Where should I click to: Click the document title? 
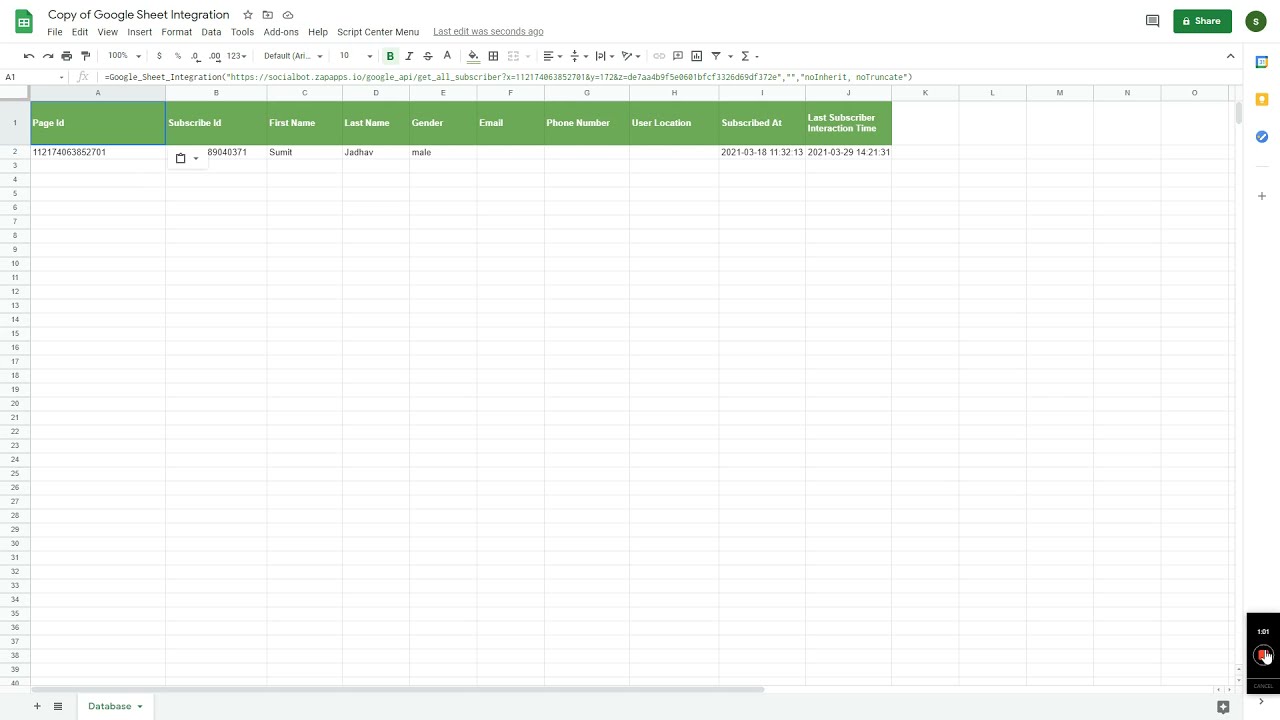point(139,15)
